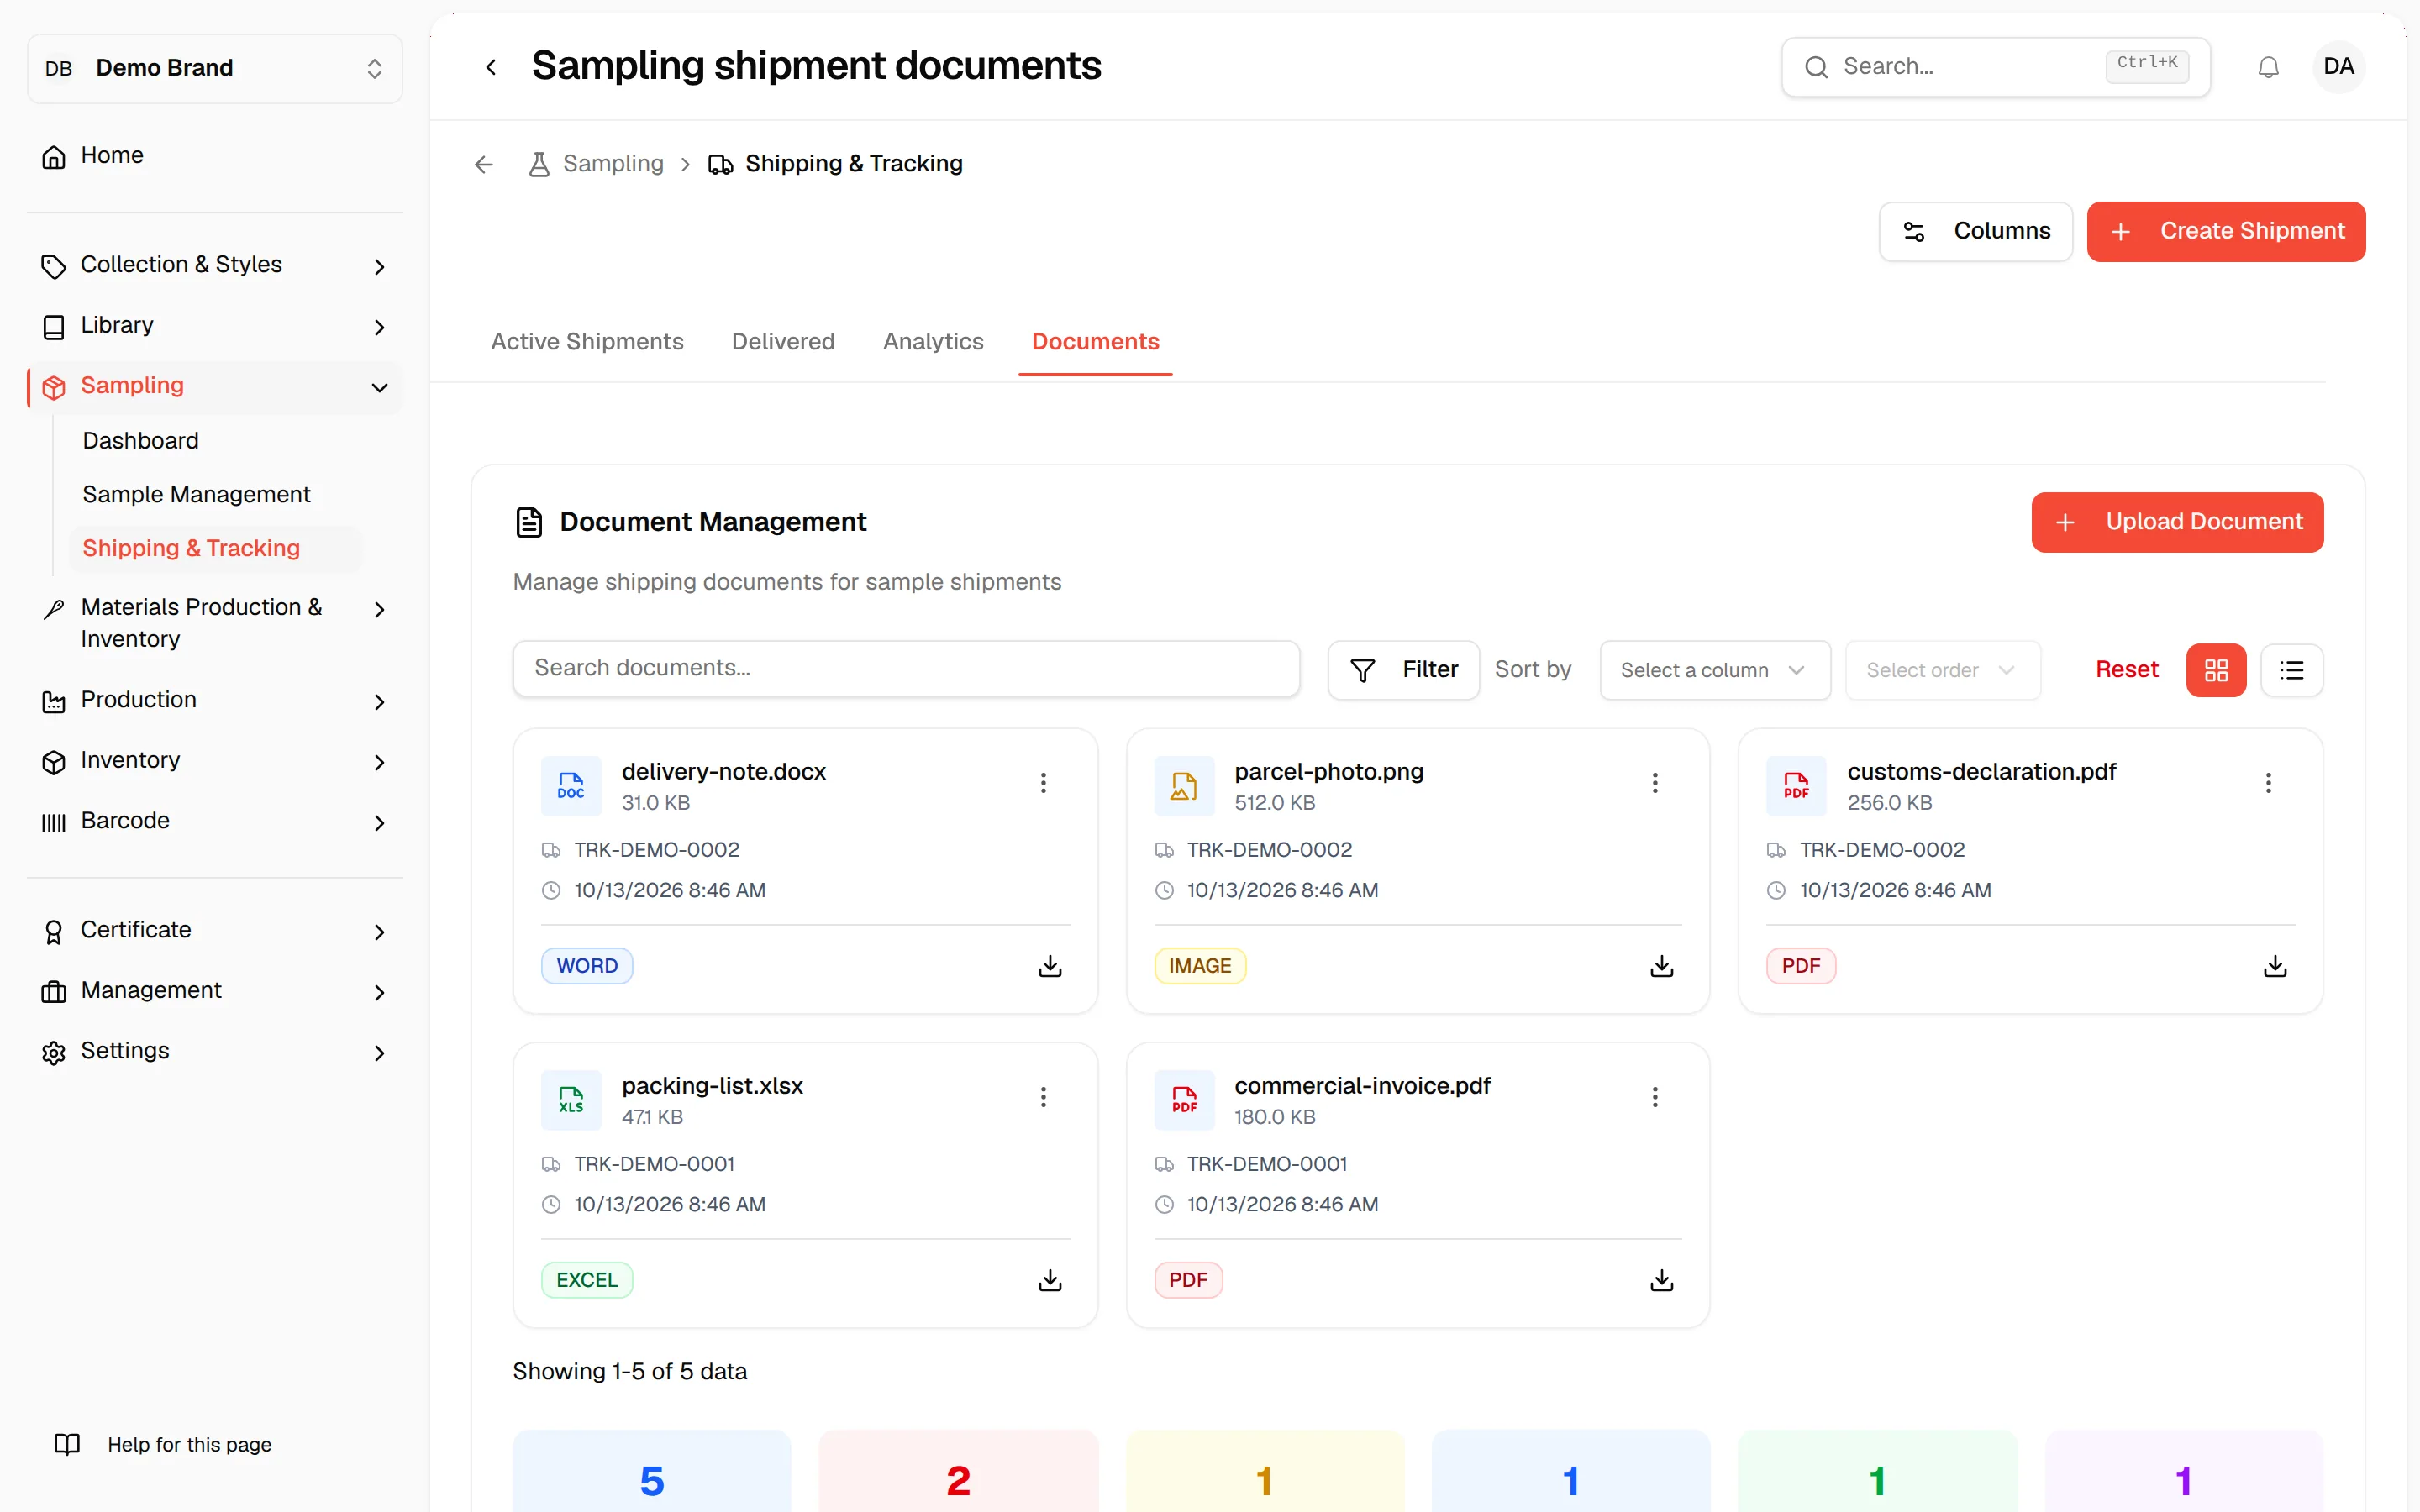Open the Demo Brand switcher
This screenshot has height=1512, width=2420.
(215, 68)
